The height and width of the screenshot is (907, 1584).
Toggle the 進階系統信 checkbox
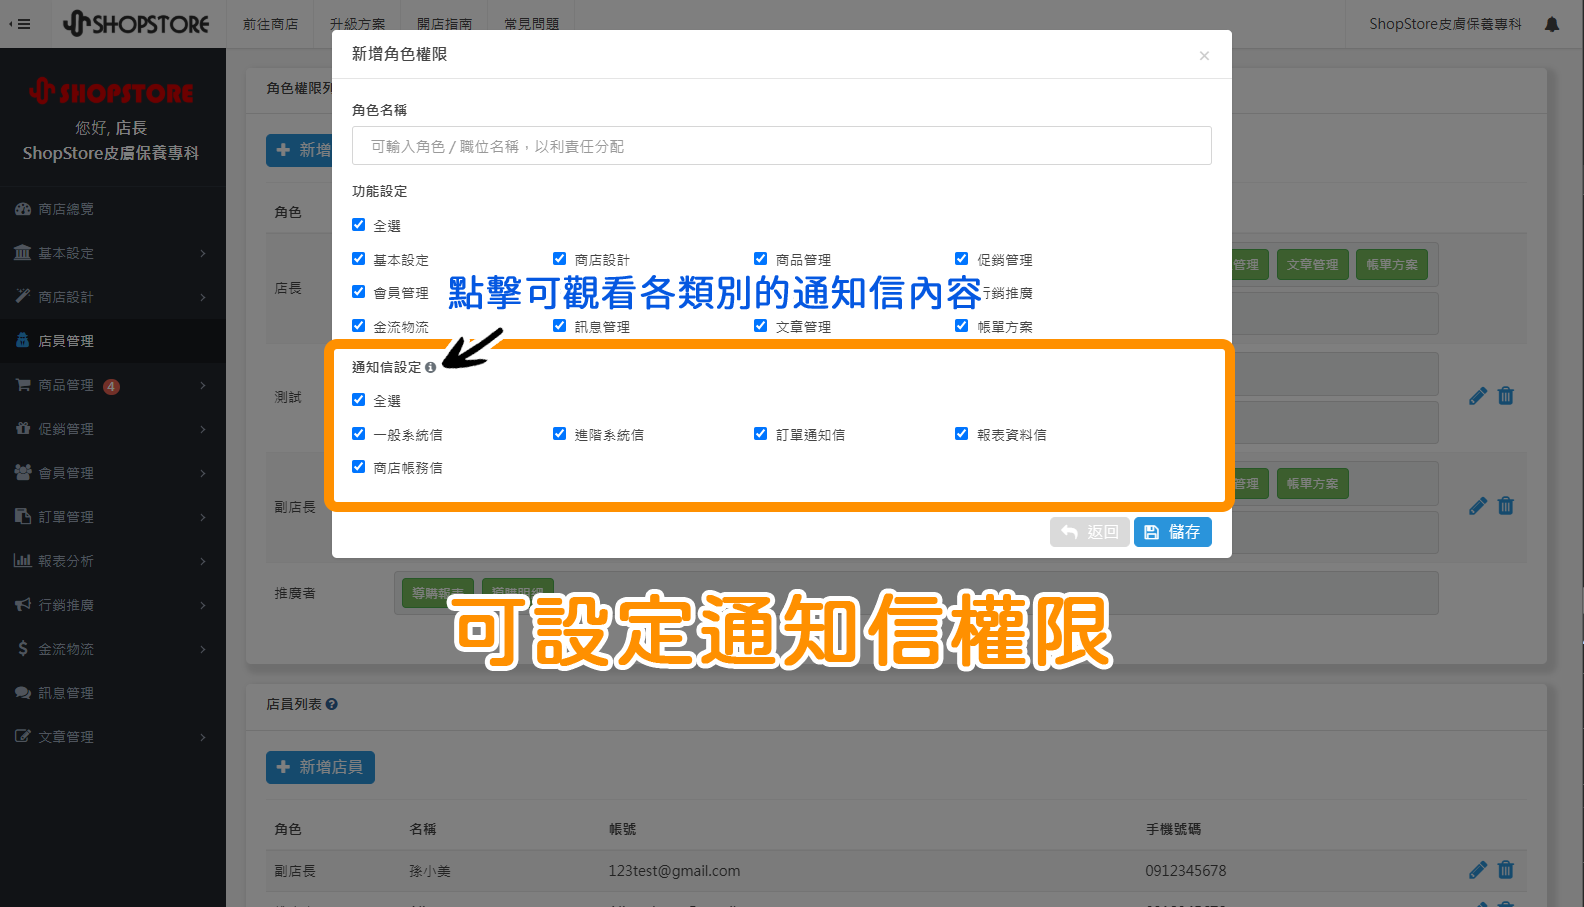(x=559, y=434)
